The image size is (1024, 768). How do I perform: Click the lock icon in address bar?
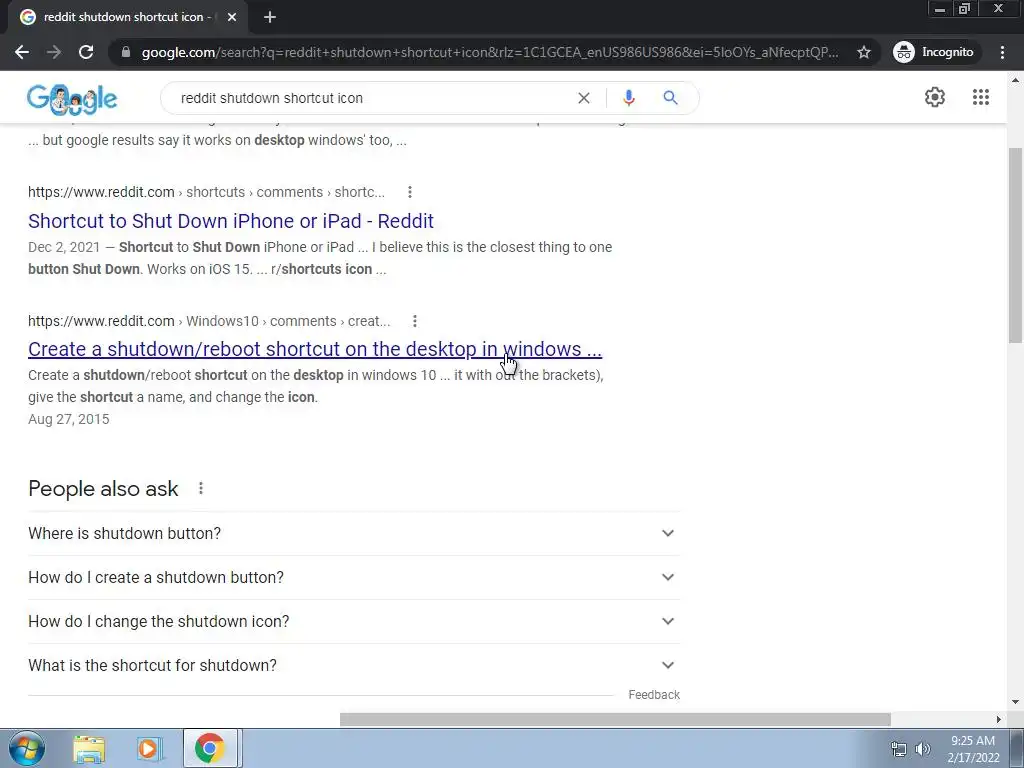click(126, 52)
